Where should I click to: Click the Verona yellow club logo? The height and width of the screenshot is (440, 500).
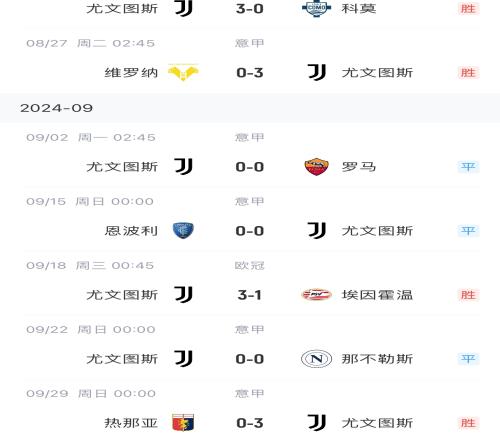coord(183,72)
